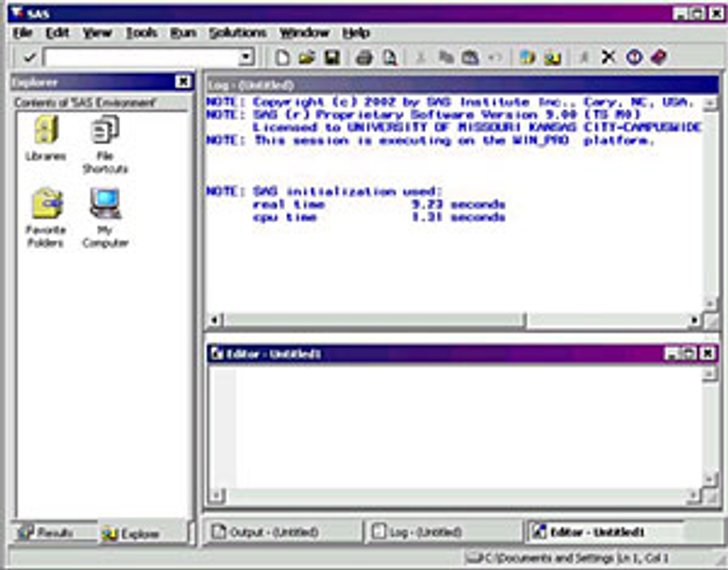
Task: Open the Help menu
Action: tap(356, 33)
